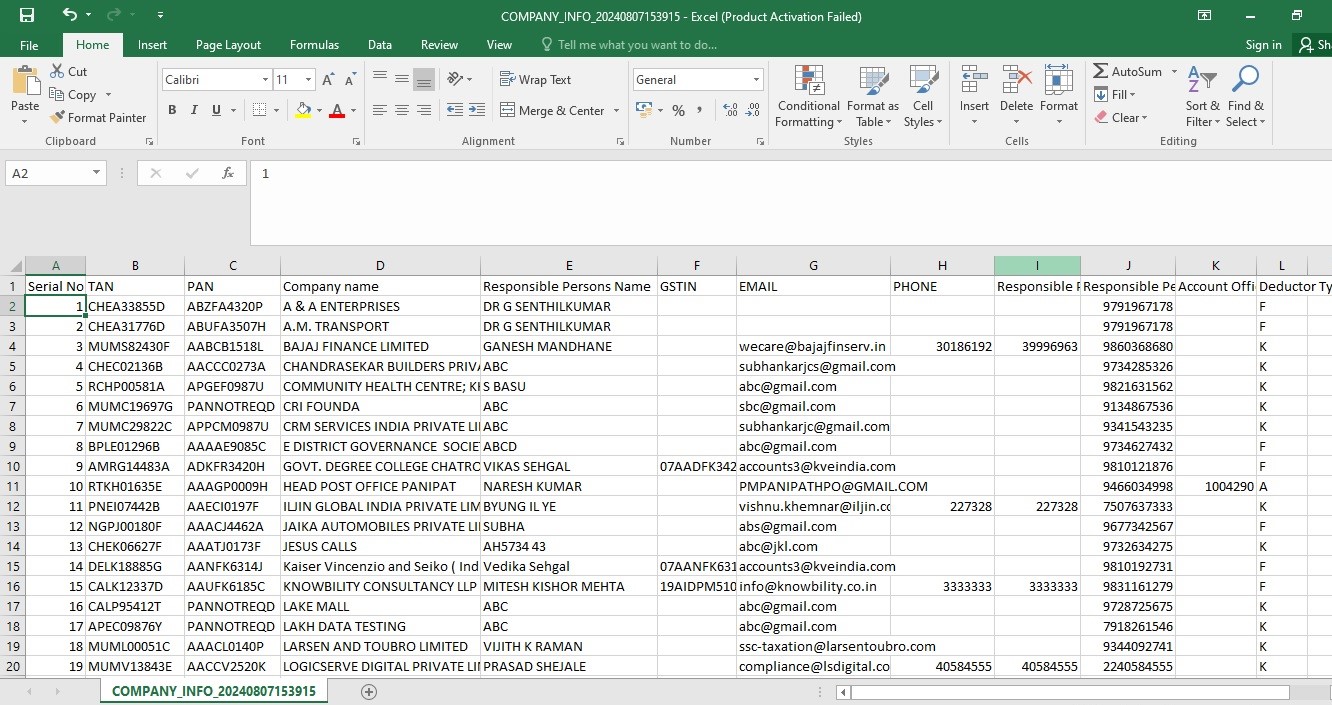Screen dimensions: 1332x705
Task: Undo the last action
Action: click(69, 15)
